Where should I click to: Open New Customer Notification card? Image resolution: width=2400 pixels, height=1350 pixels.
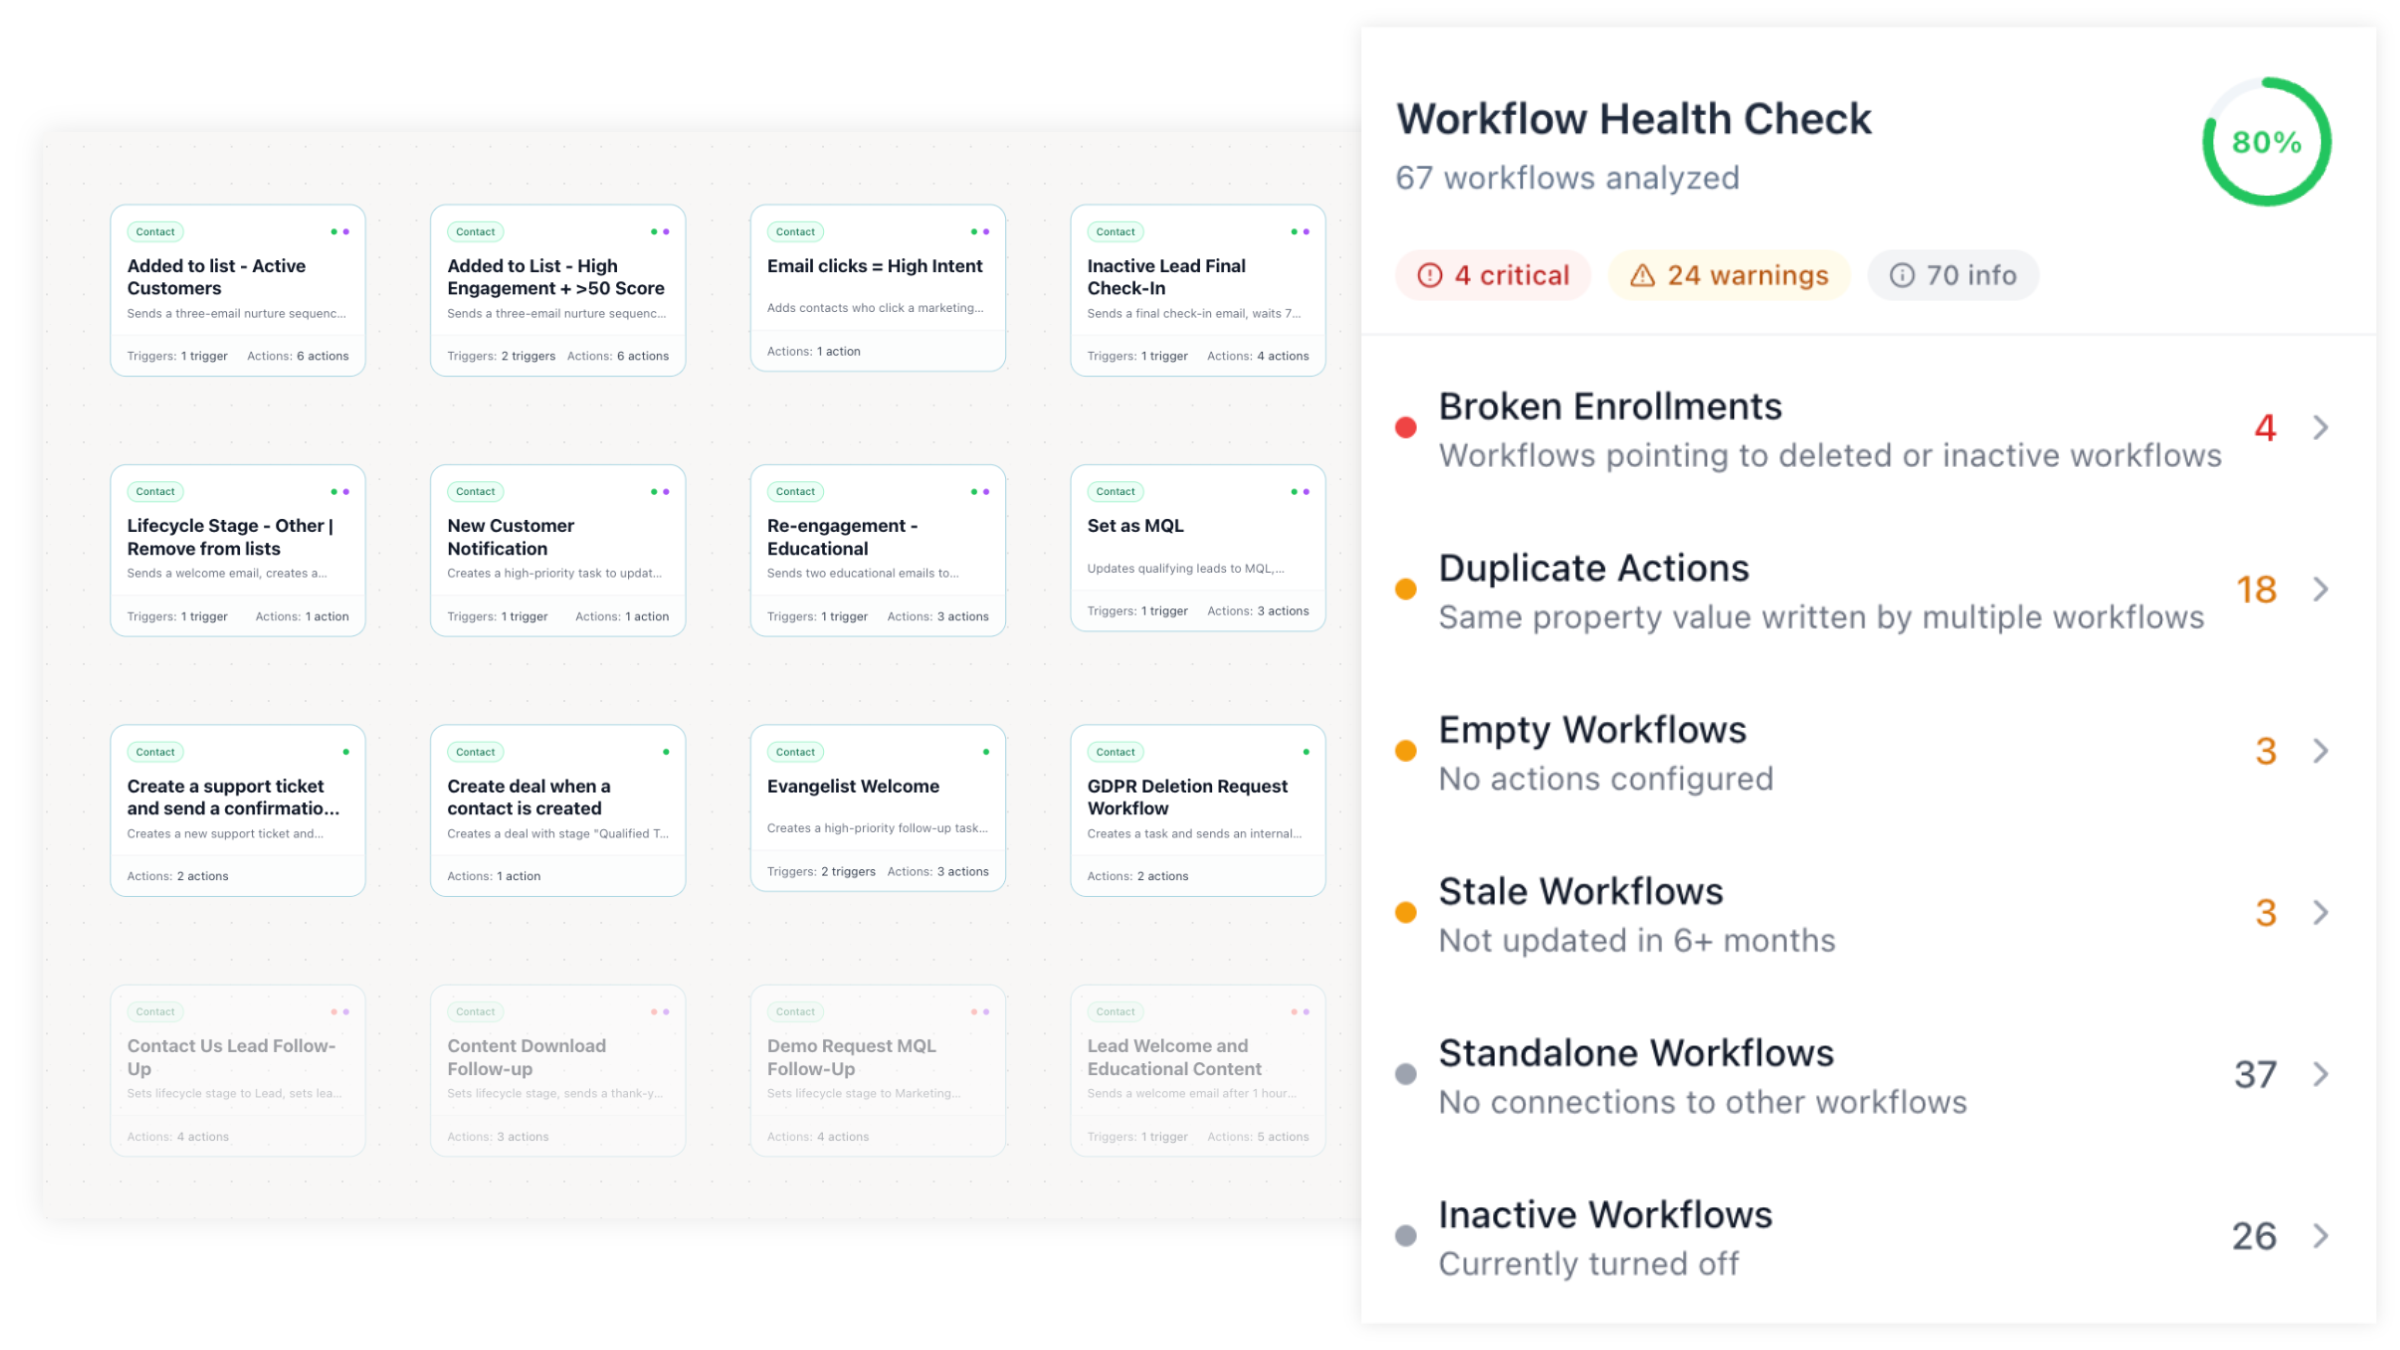(558, 550)
